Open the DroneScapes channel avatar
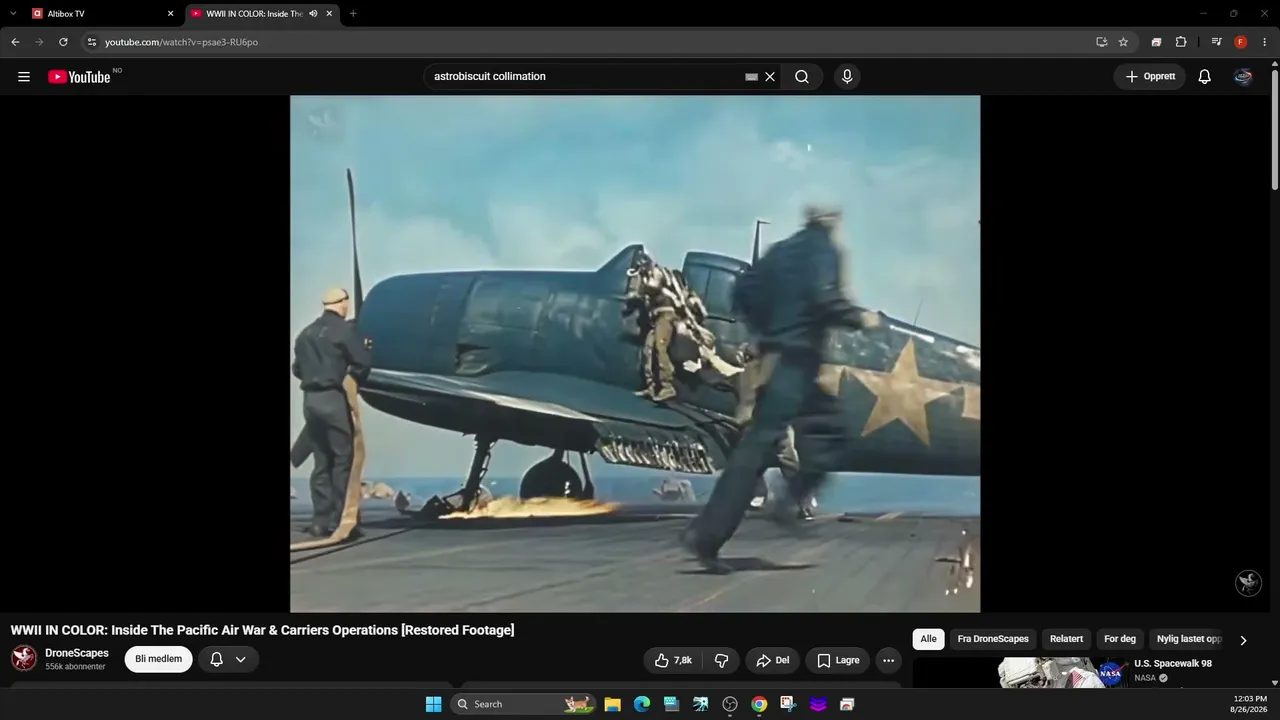Screen dimensions: 1280x720 24,658
